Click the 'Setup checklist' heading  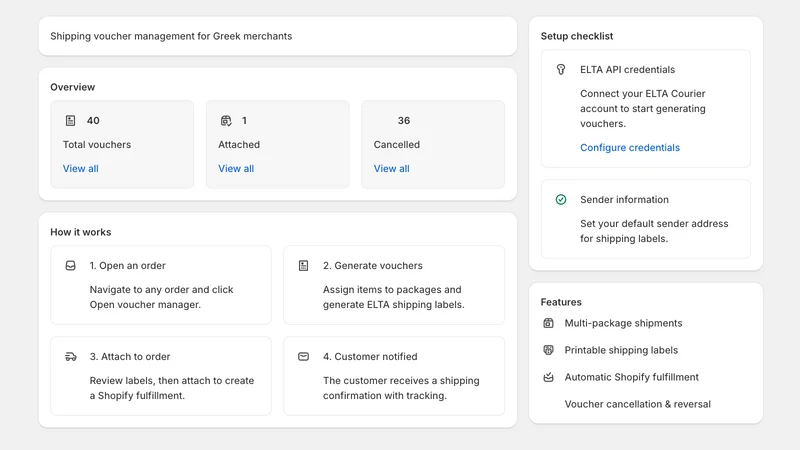[577, 36]
